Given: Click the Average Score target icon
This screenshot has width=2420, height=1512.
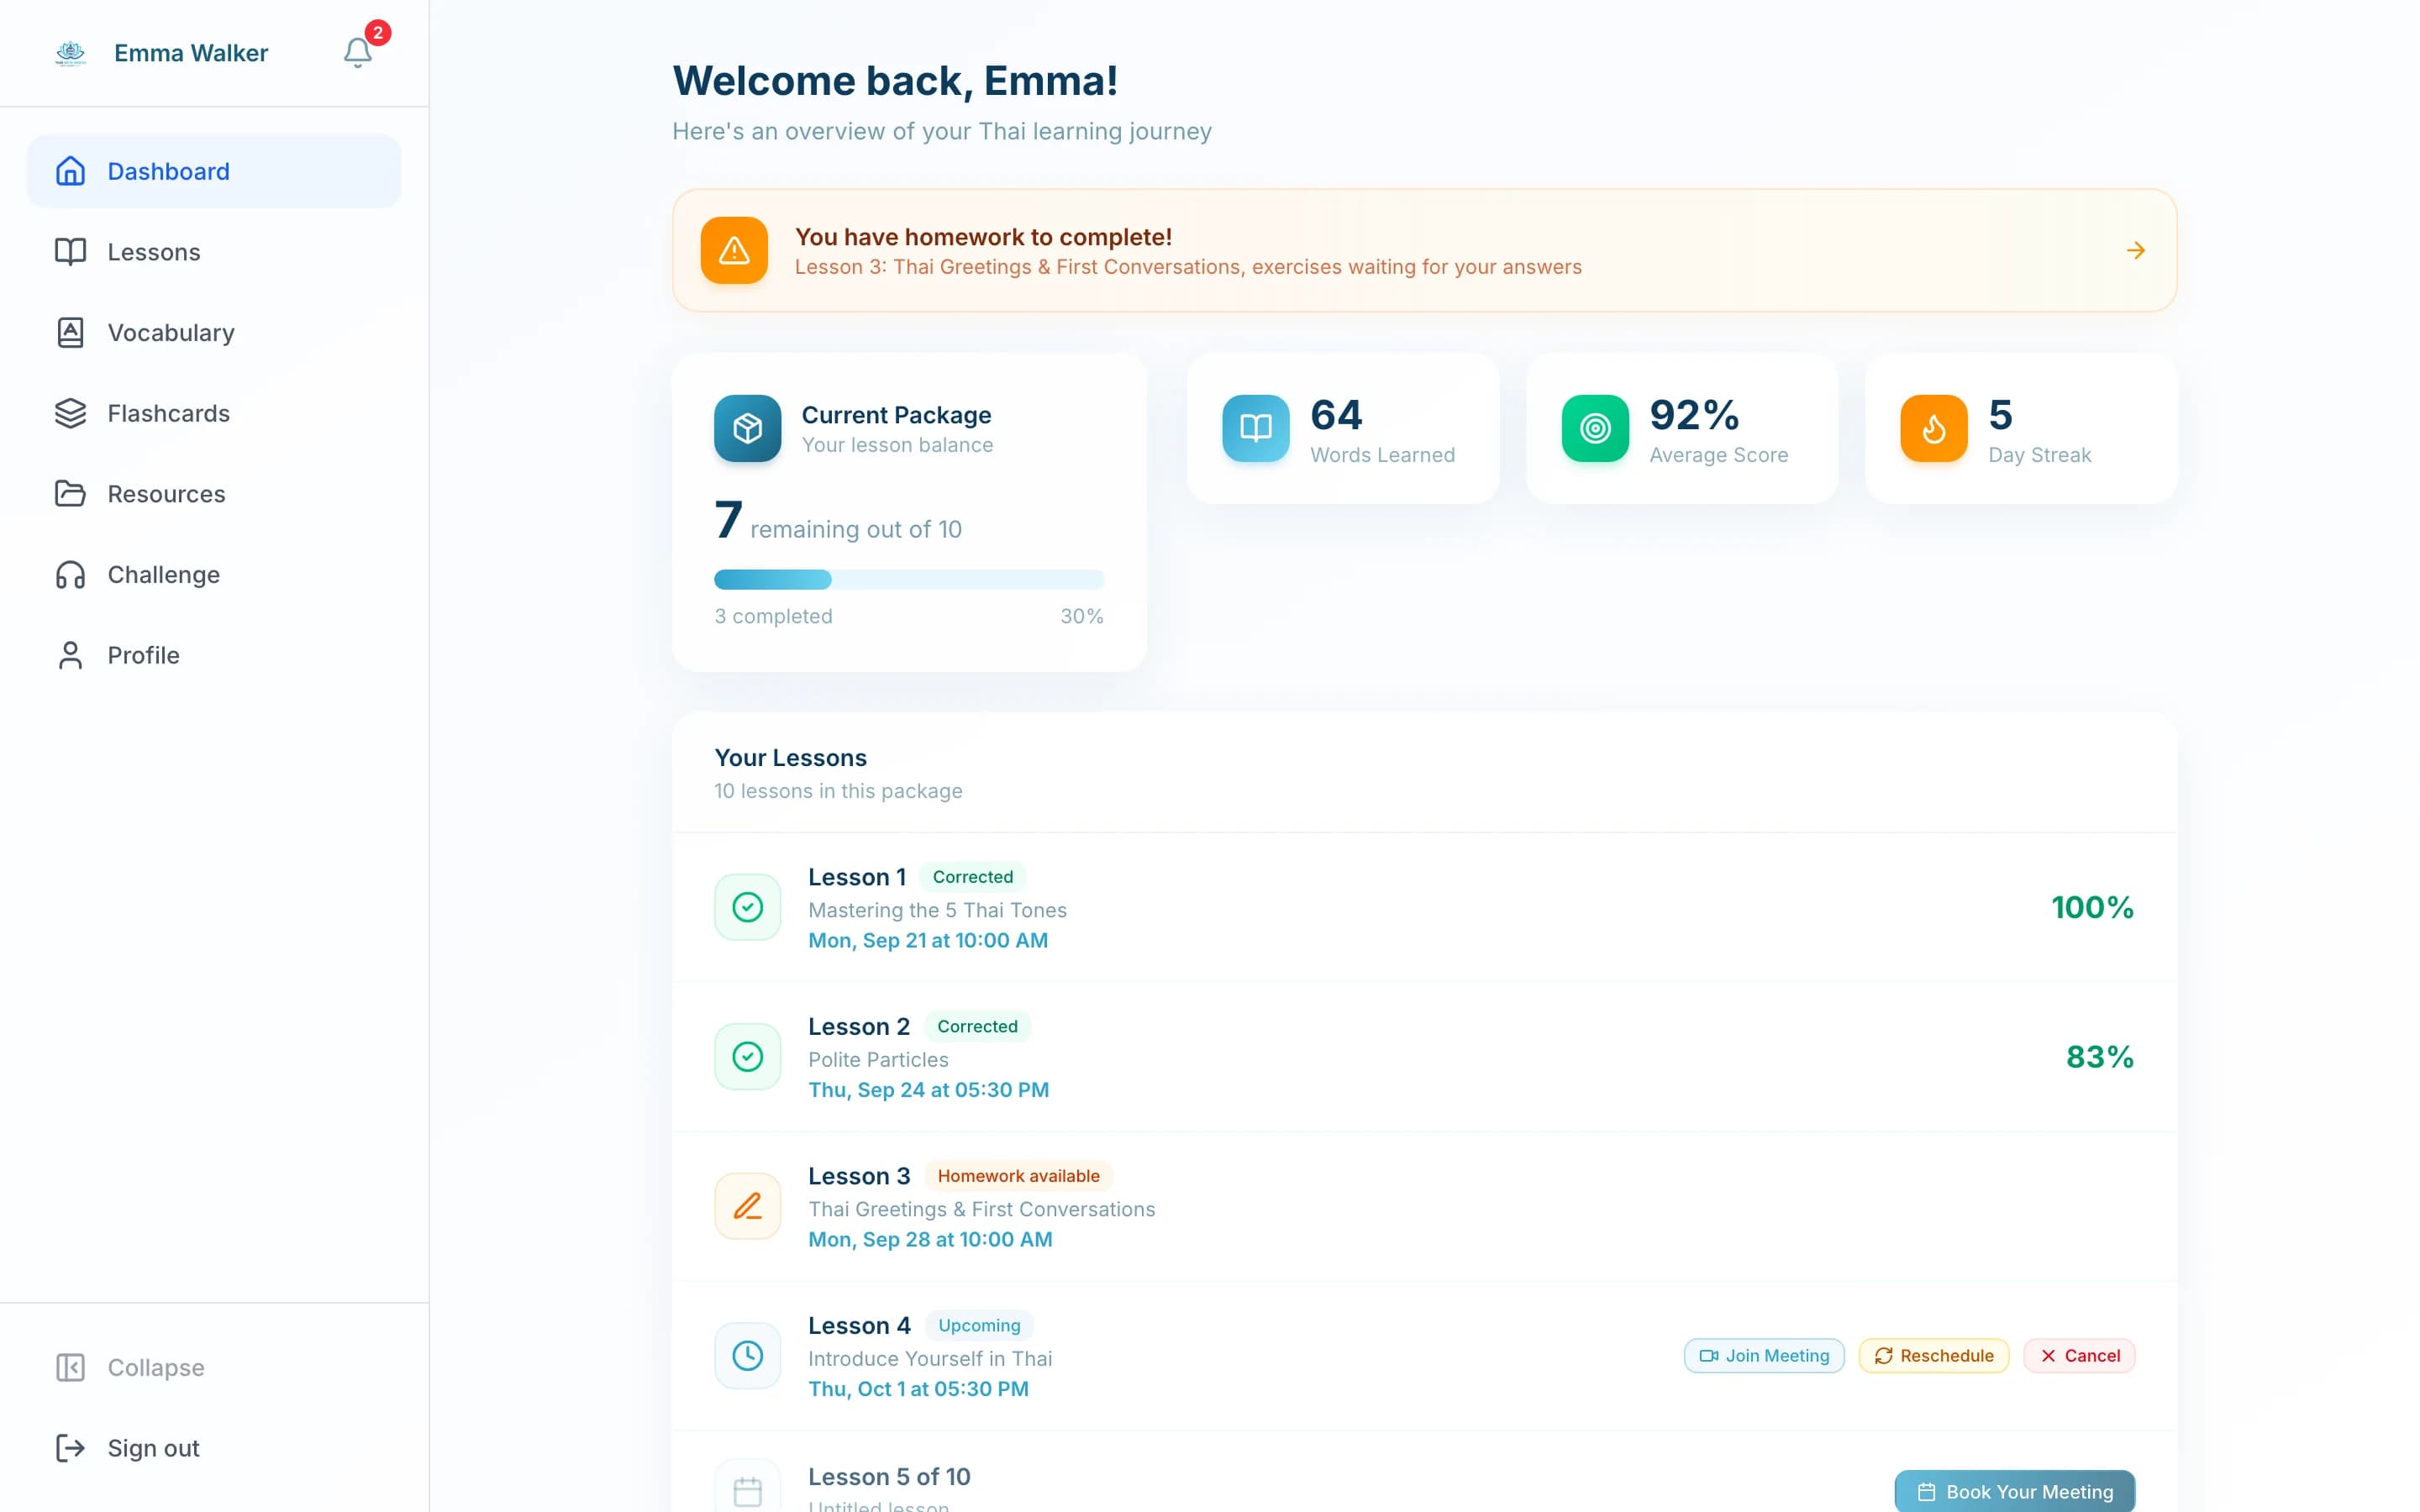Looking at the screenshot, I should (1595, 428).
